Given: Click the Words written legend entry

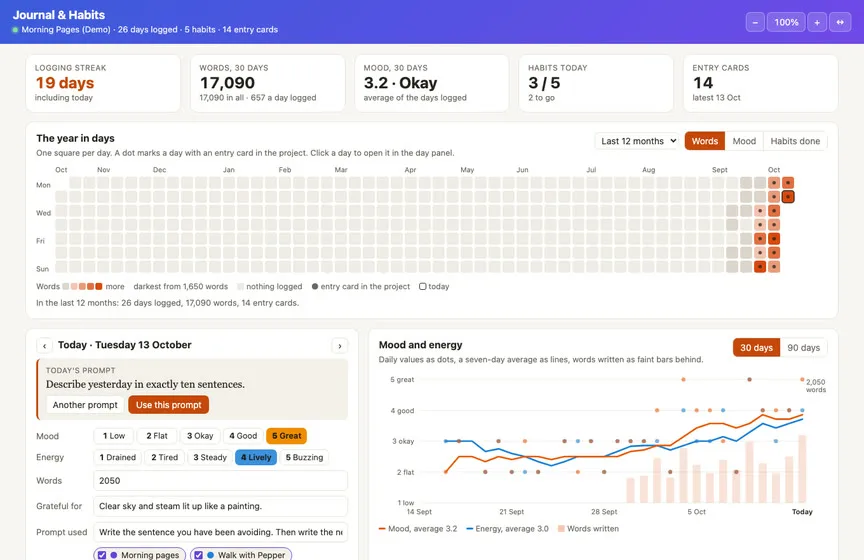Looking at the screenshot, I should [x=588, y=529].
